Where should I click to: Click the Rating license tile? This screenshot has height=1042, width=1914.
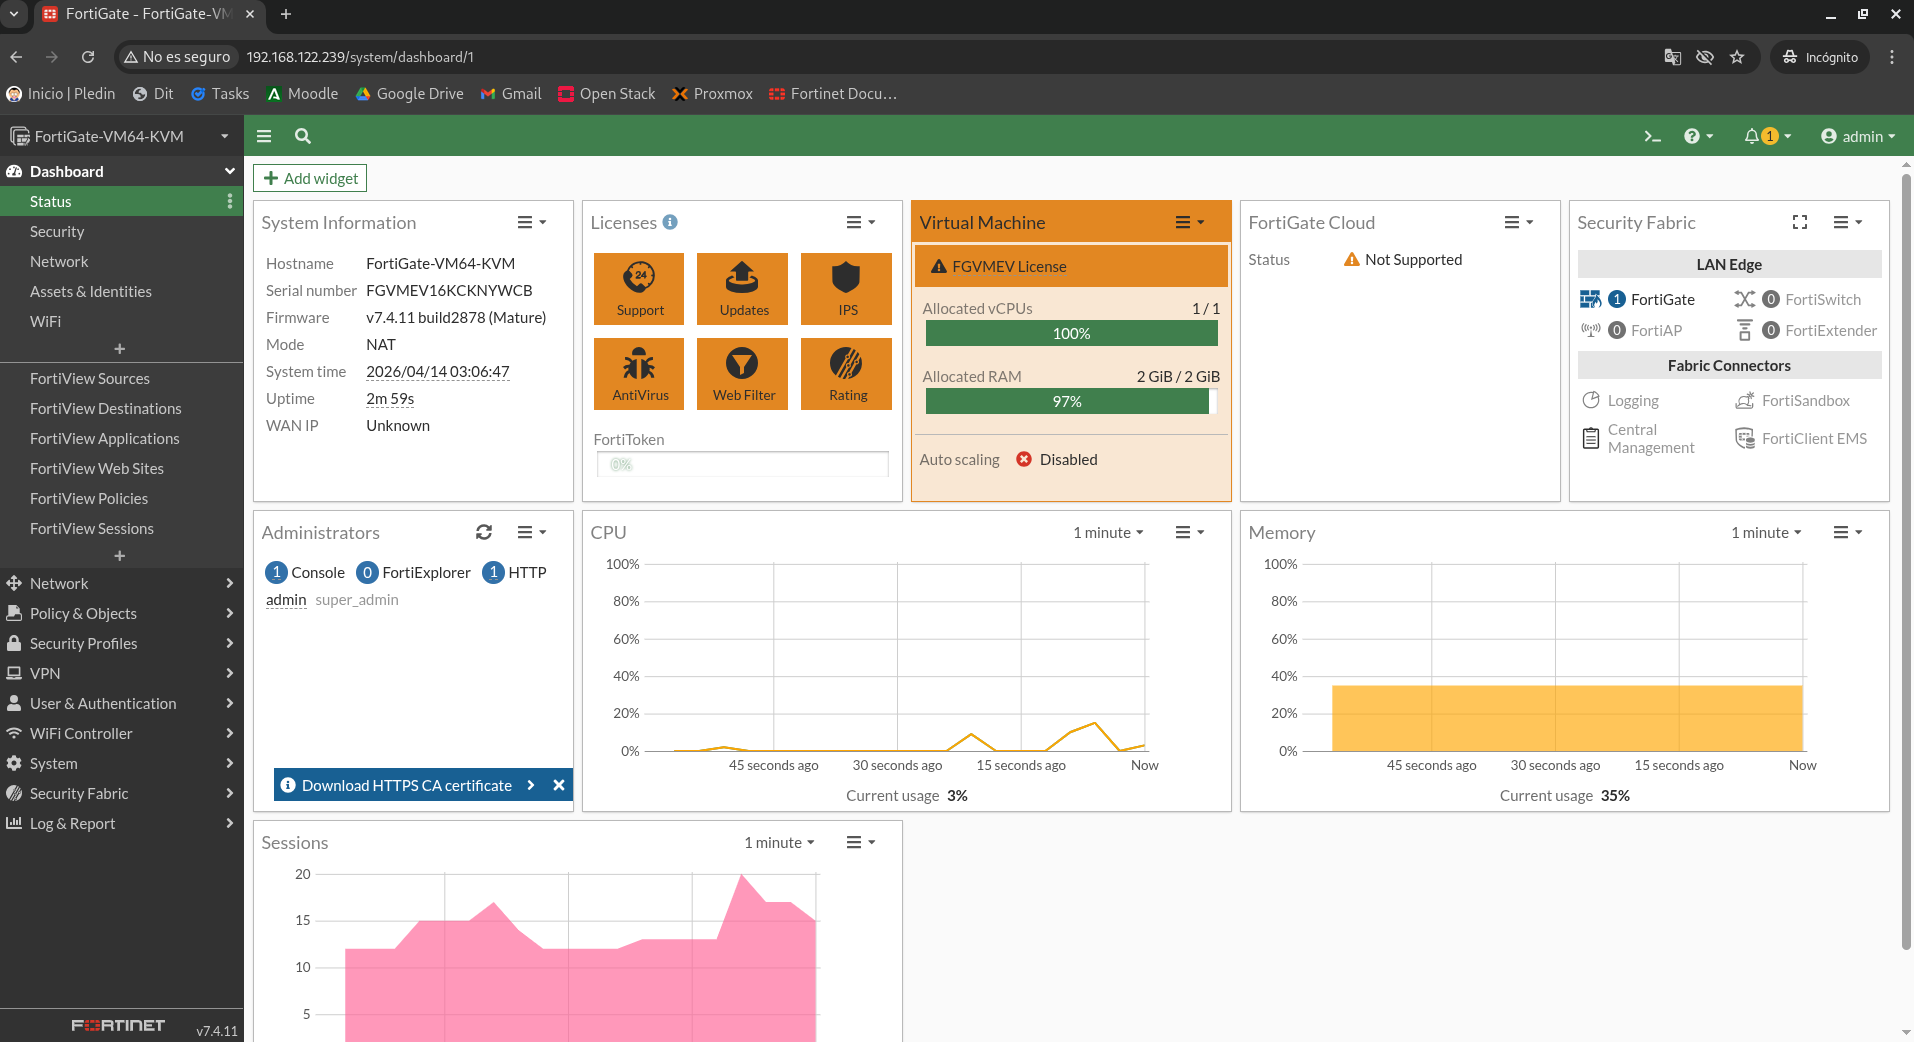[847, 374]
